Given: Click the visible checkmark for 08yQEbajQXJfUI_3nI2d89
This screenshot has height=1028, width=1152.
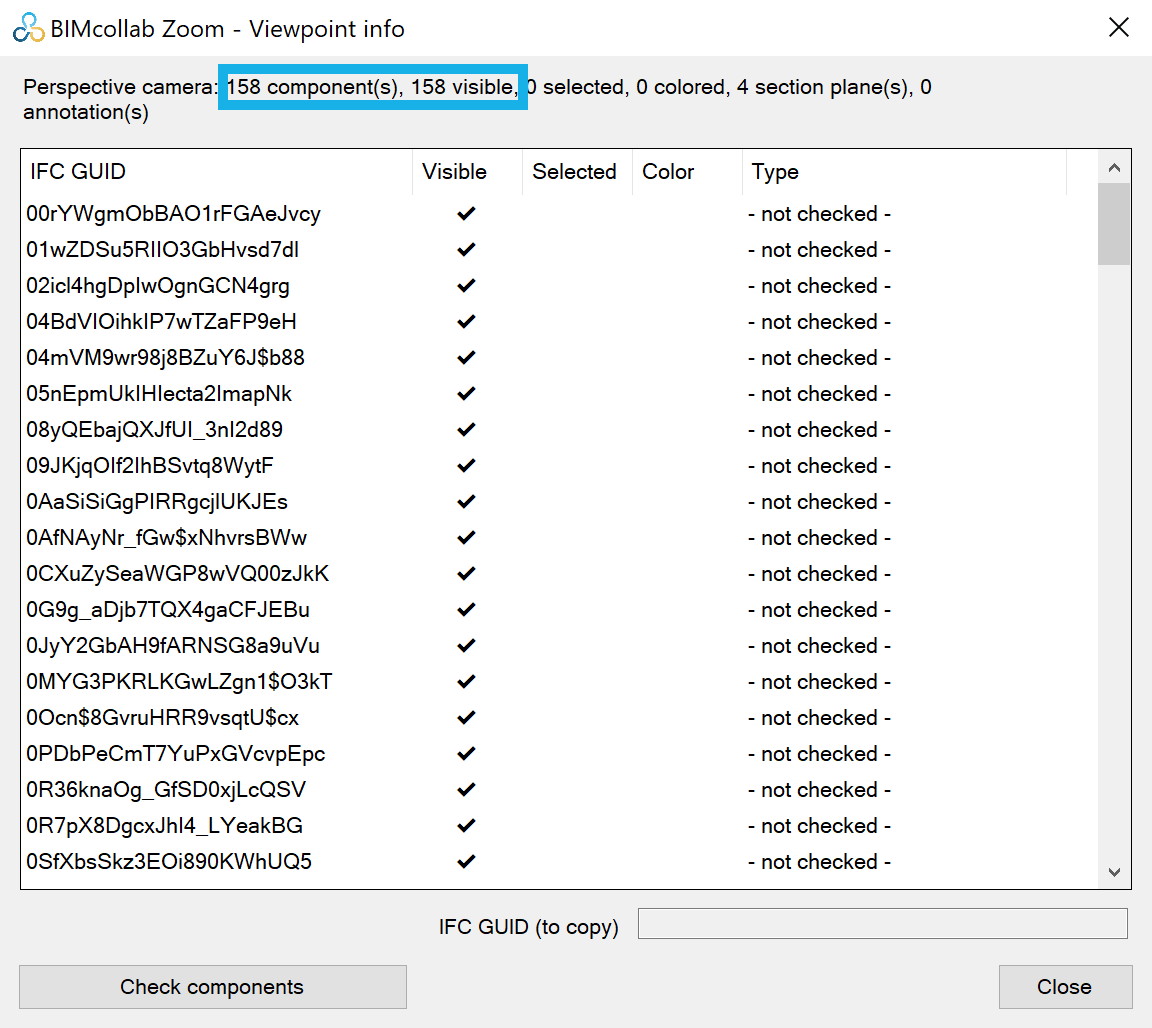Looking at the screenshot, I should (x=467, y=430).
